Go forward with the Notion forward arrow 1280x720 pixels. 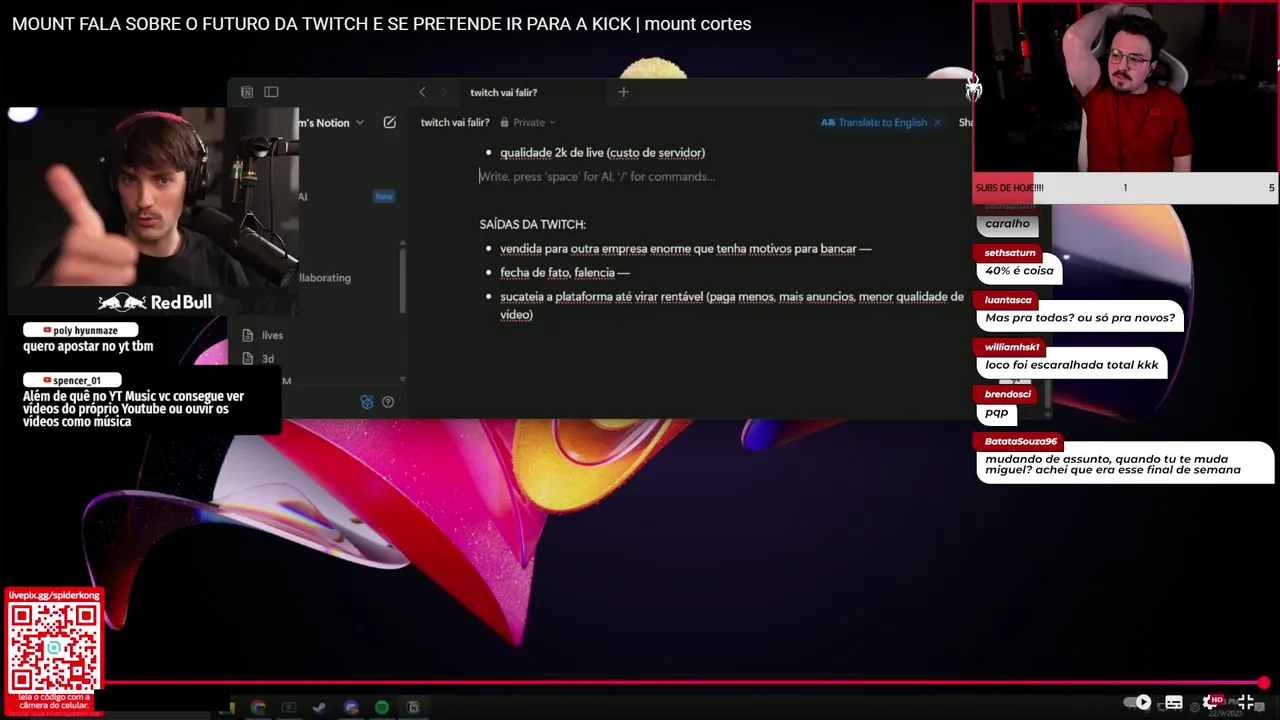coord(445,92)
